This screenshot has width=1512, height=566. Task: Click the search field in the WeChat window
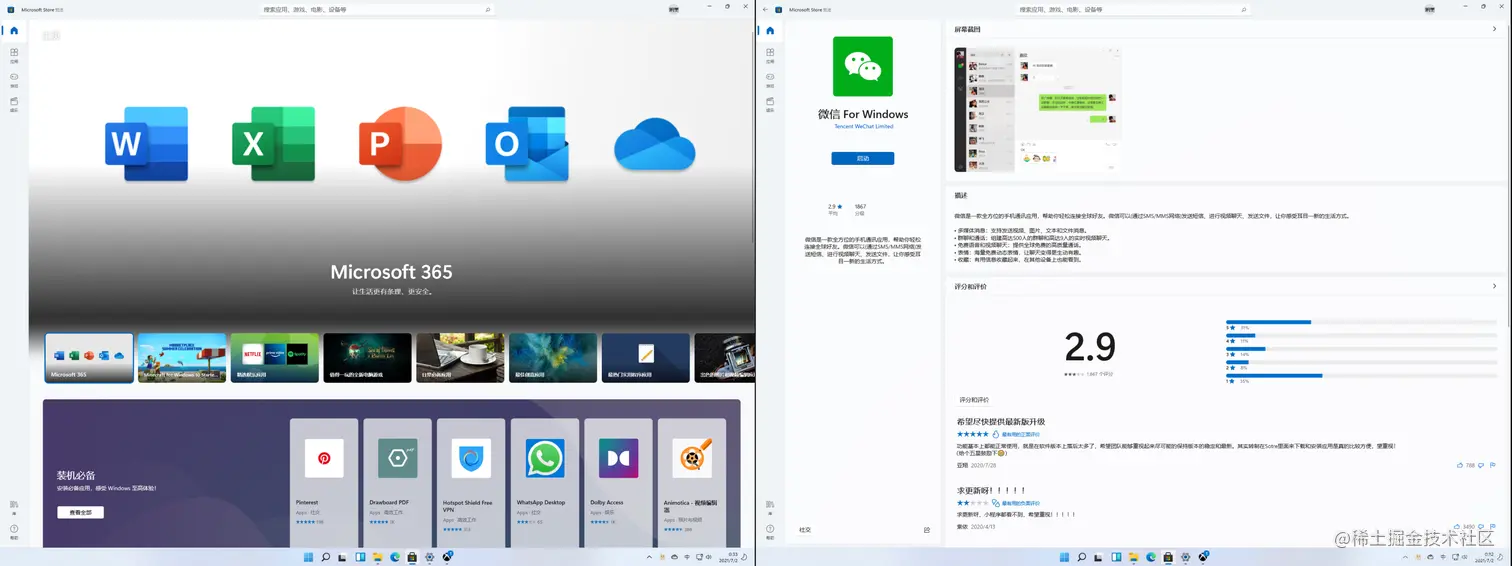(x=1134, y=9)
